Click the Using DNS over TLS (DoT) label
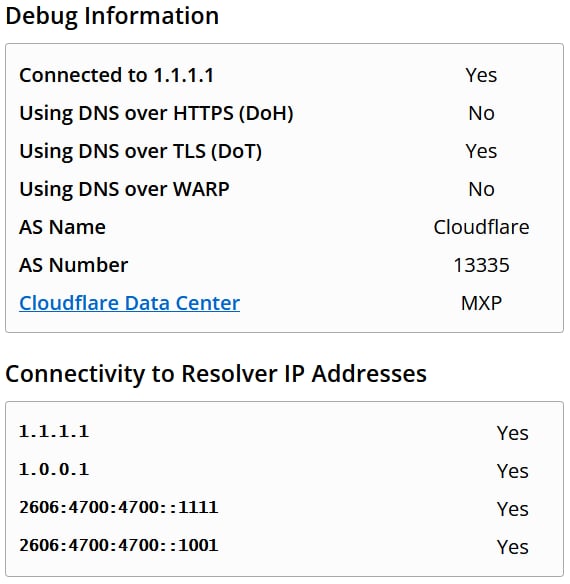The width and height of the screenshot is (570, 584). coord(140,151)
